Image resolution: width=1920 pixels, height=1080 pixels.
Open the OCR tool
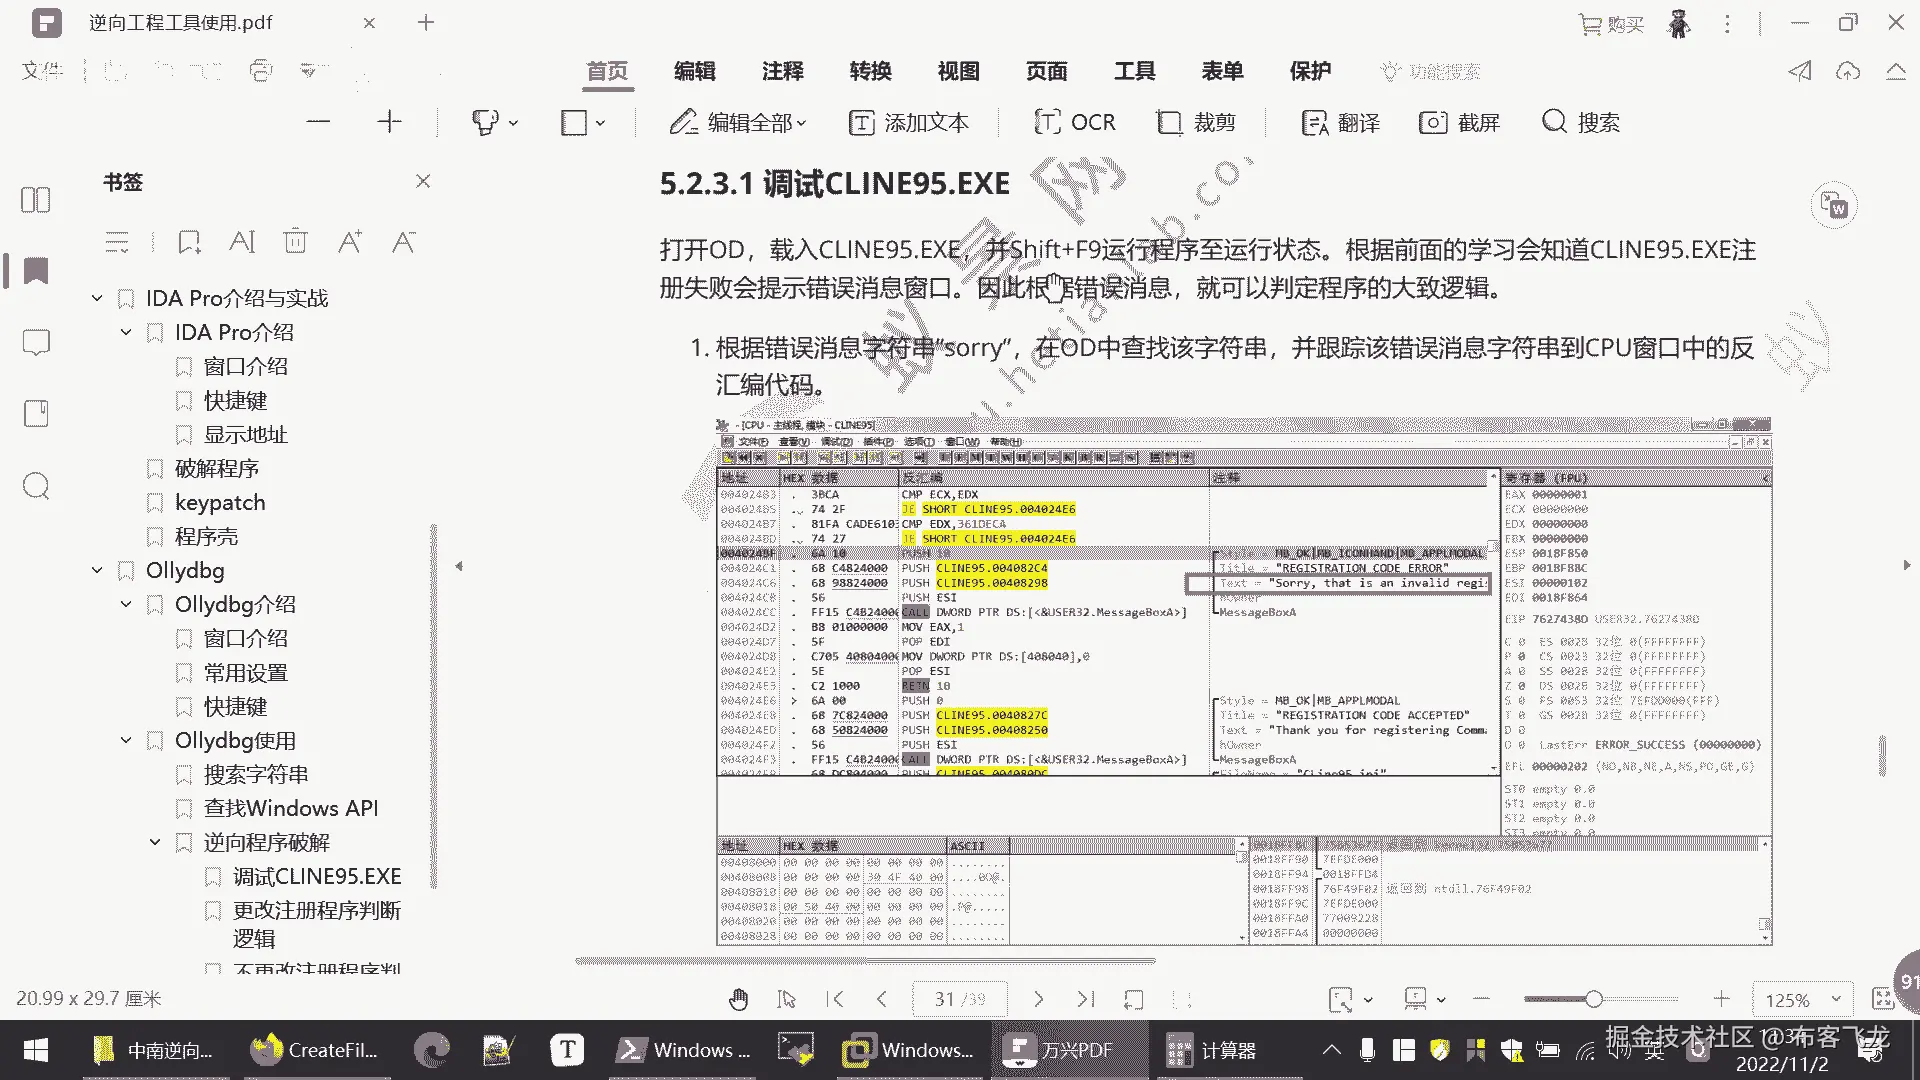coord(1075,122)
